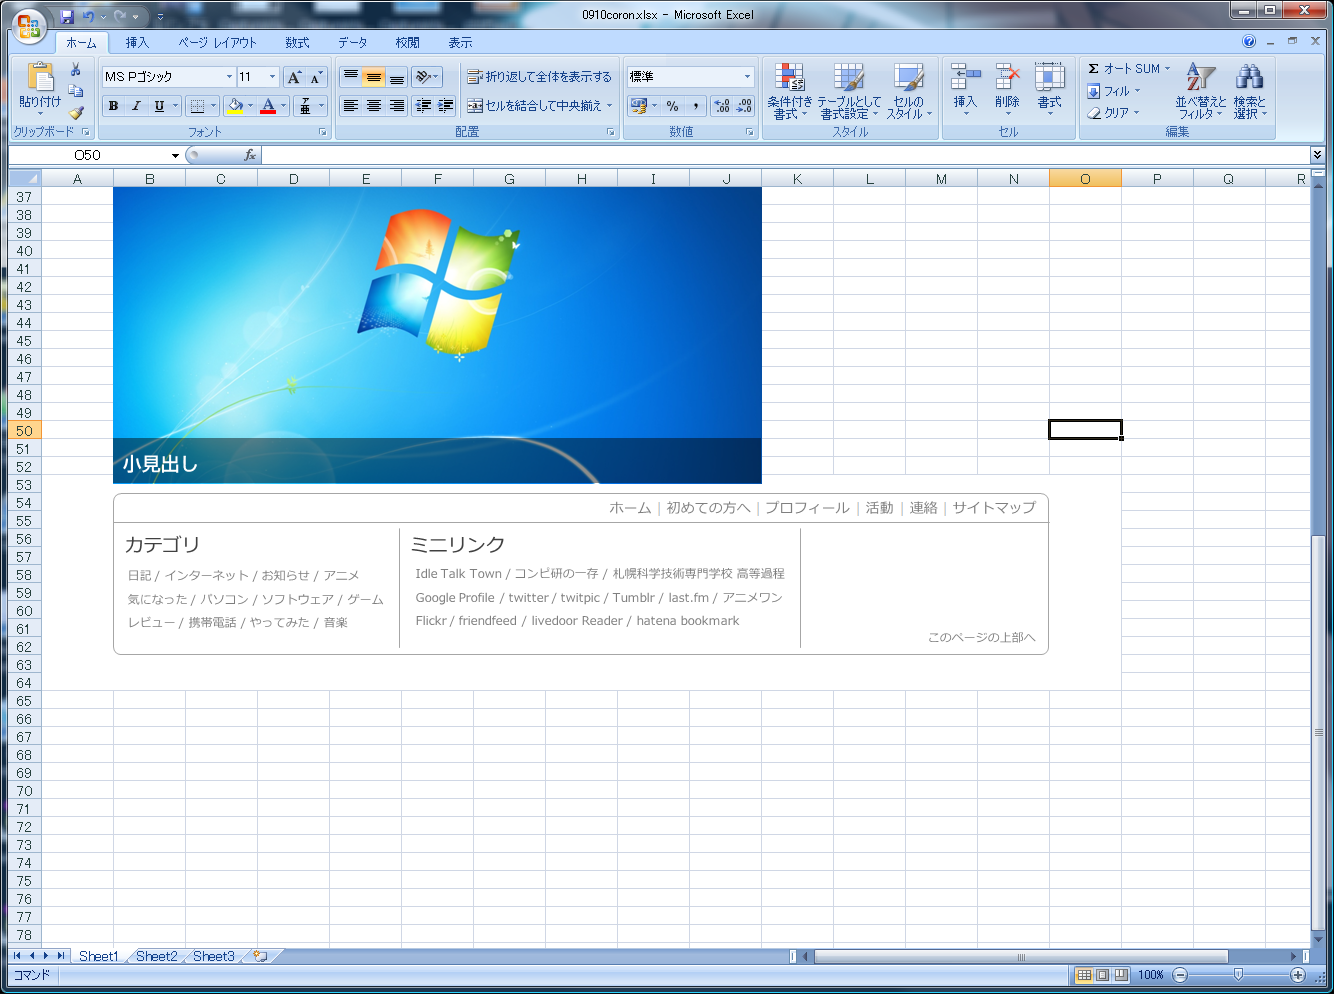This screenshot has height=994, width=1334.
Task: Increase font size with large A icon
Action: click(x=294, y=77)
